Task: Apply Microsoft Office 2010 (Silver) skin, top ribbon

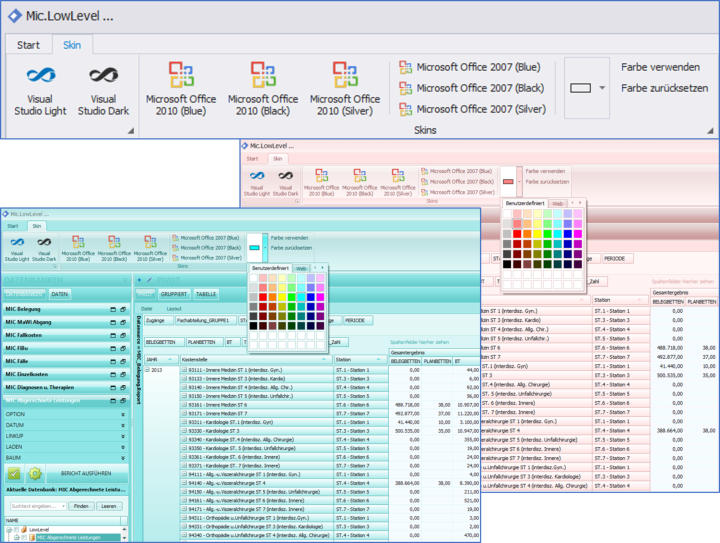Action: [345, 87]
